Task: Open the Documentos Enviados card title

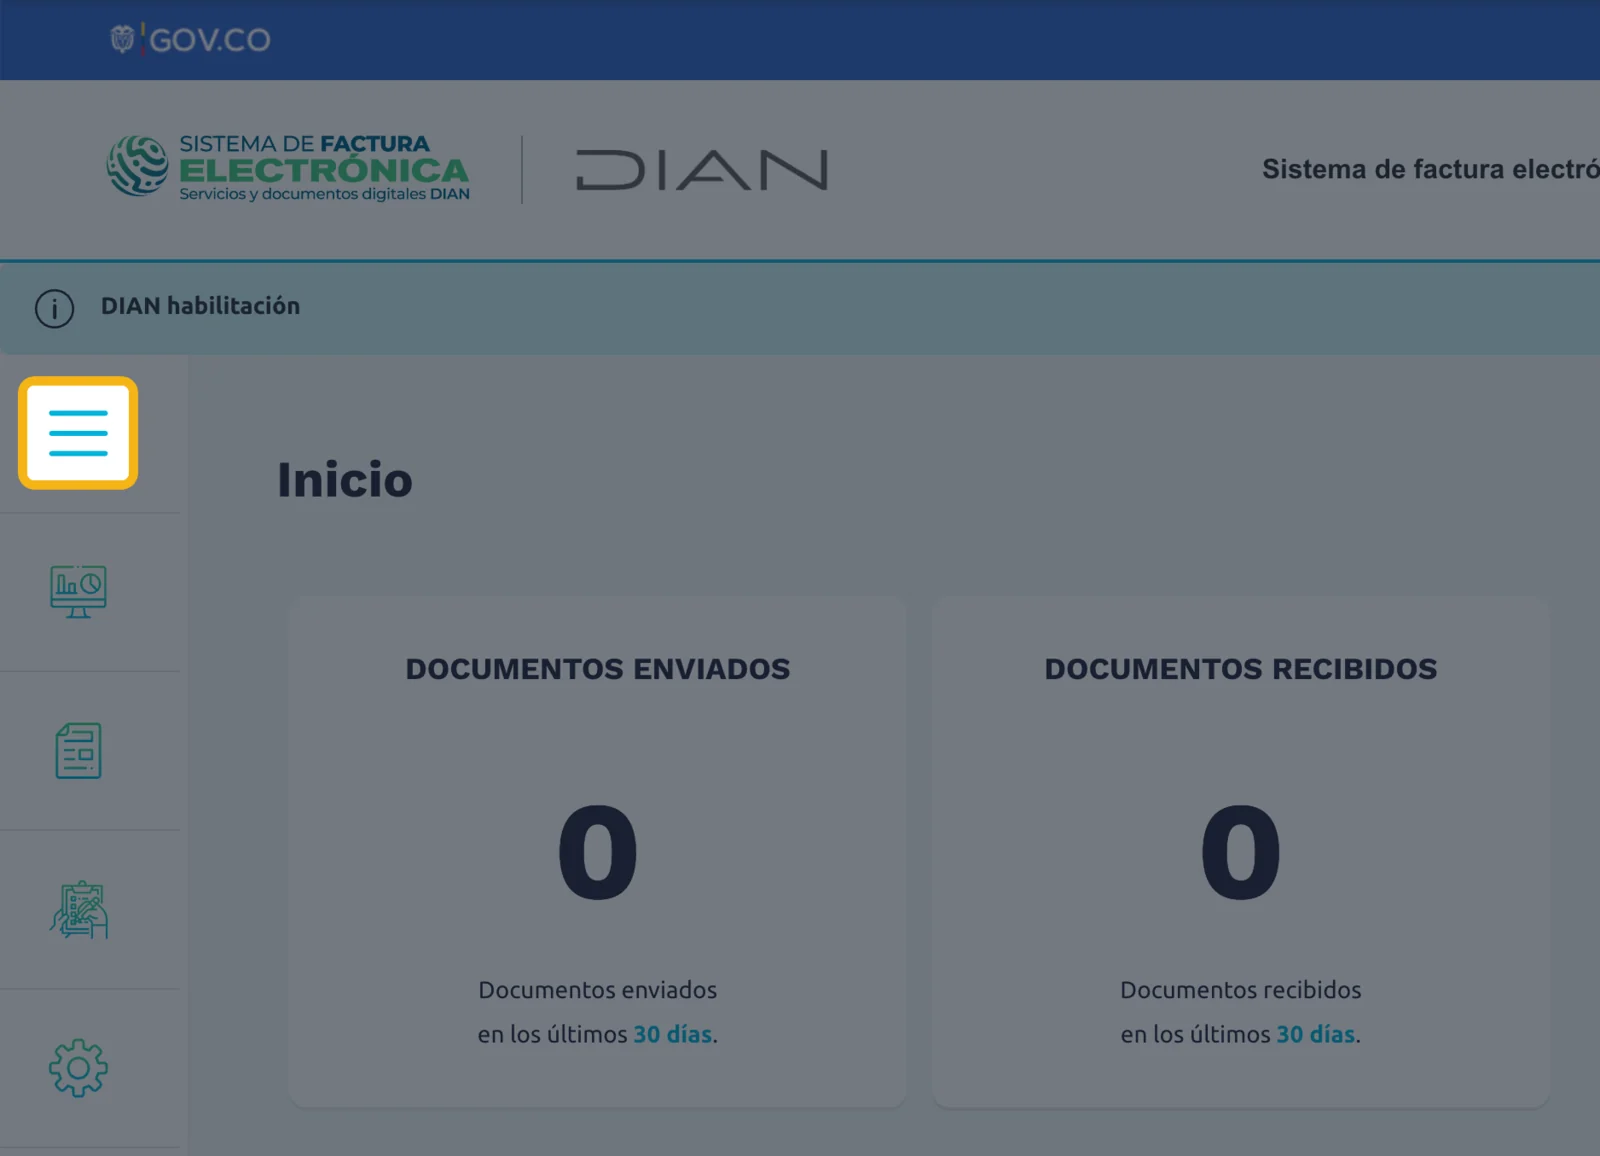Action: pyautogui.click(x=598, y=669)
